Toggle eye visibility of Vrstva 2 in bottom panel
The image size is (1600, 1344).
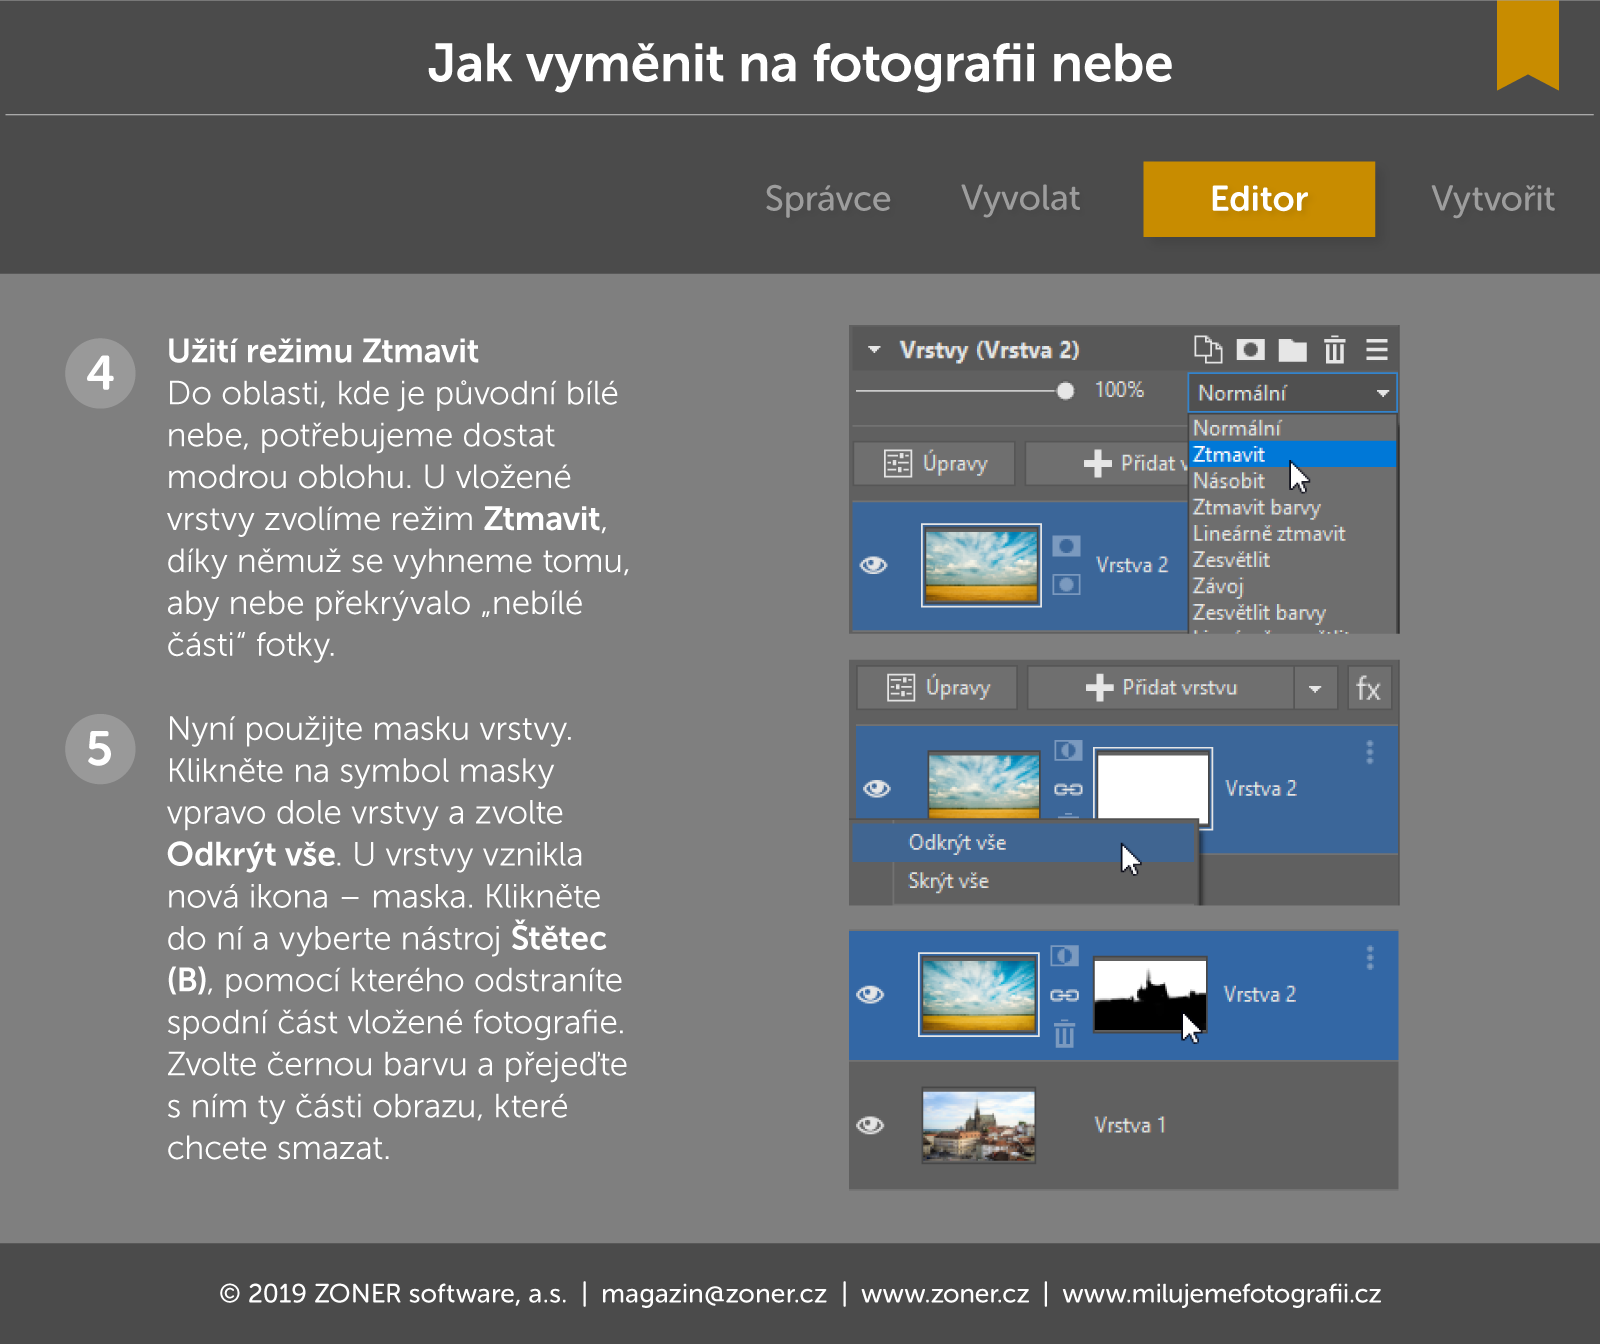(871, 994)
